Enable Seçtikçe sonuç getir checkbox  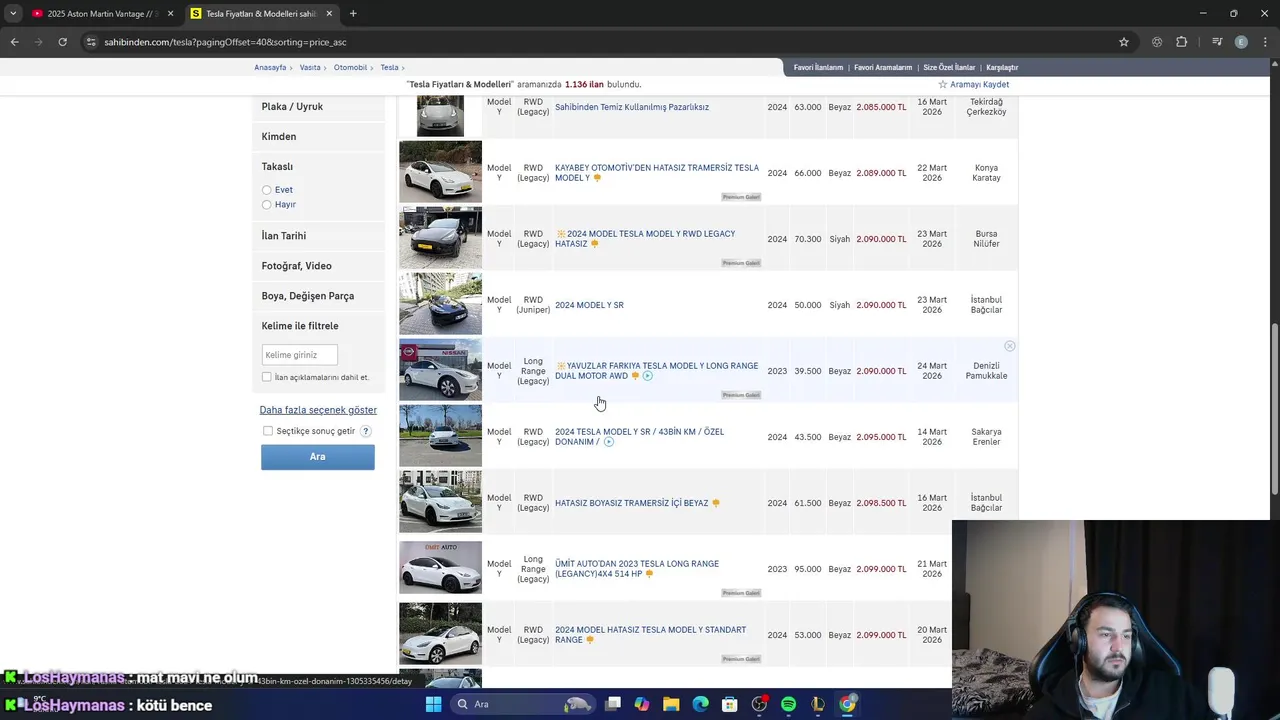tap(268, 431)
